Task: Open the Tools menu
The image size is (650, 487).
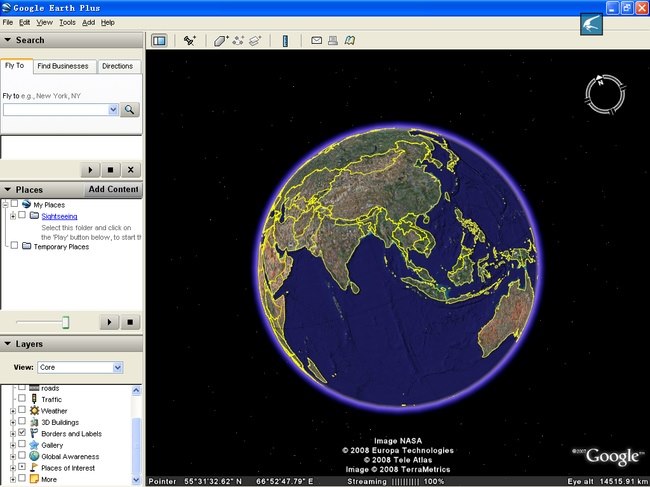Action: coord(67,22)
